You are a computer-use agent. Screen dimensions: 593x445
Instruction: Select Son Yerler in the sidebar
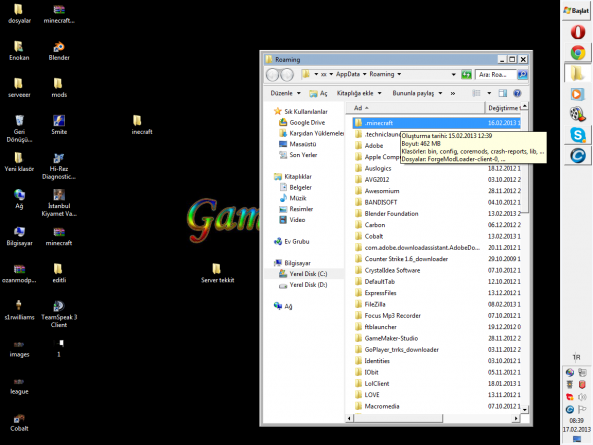click(x=298, y=155)
